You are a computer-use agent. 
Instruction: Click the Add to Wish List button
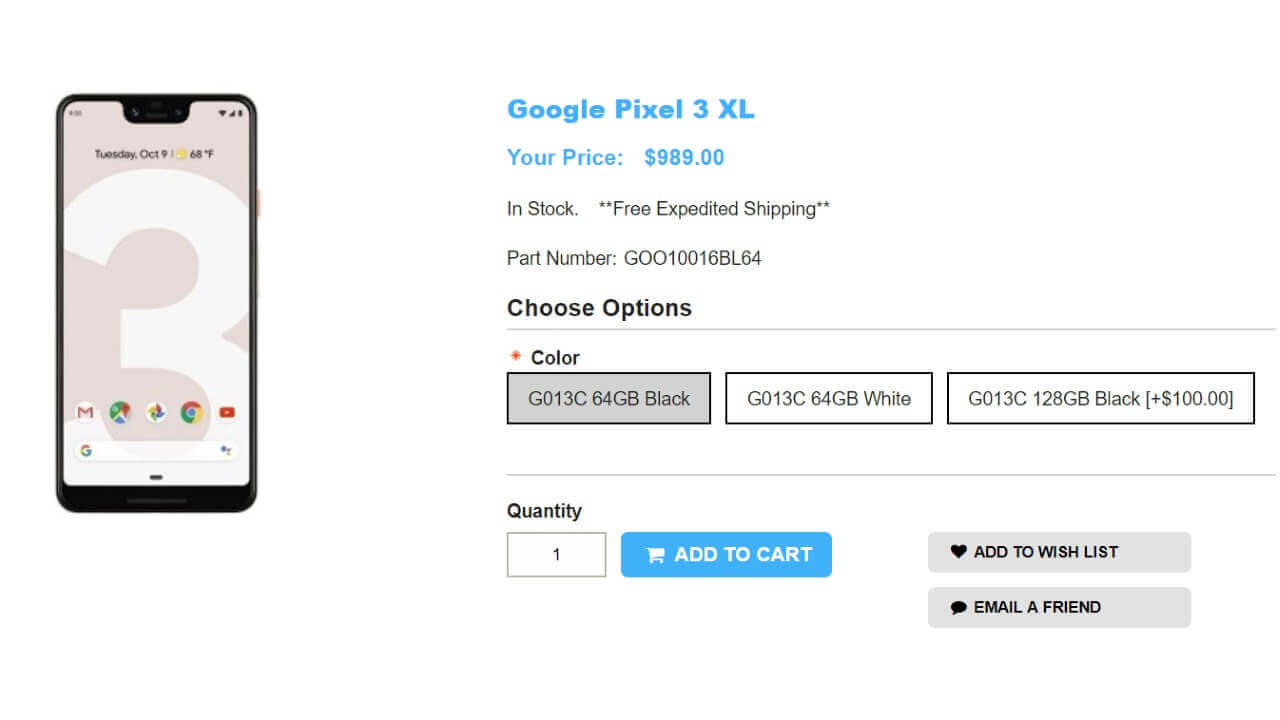(1058, 552)
